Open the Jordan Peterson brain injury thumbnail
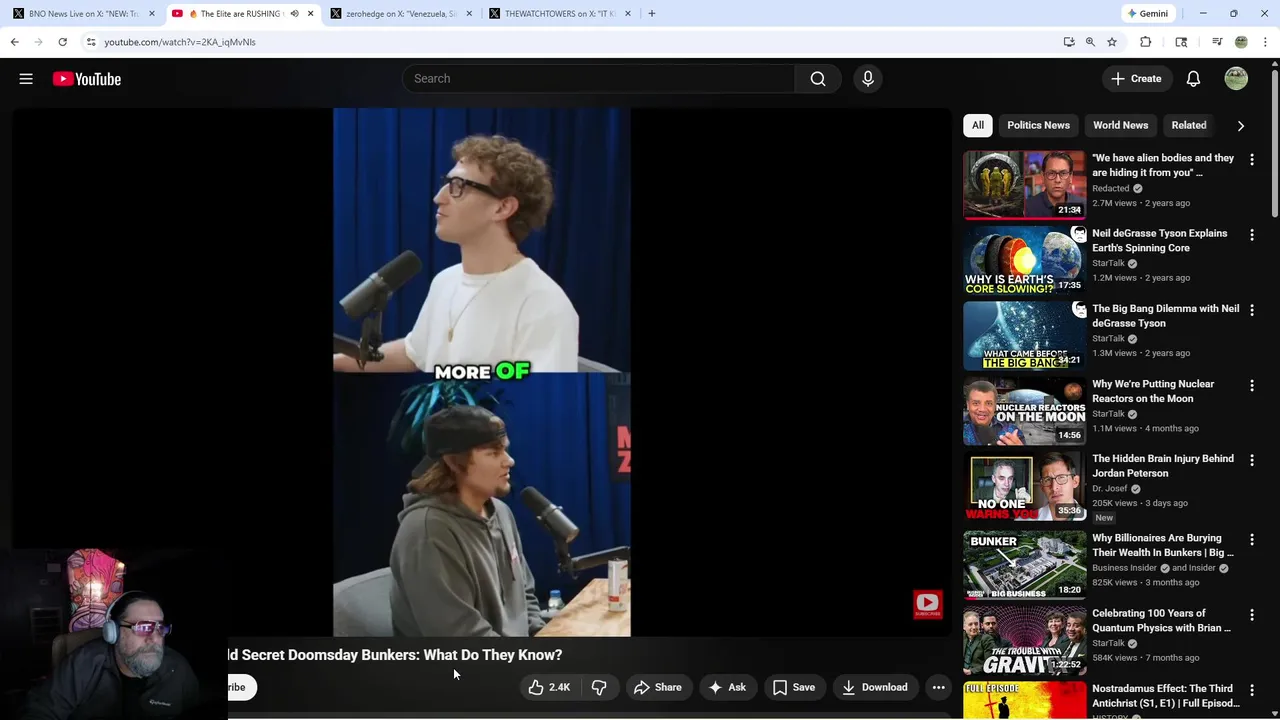The height and width of the screenshot is (720, 1280). pos(1024,486)
